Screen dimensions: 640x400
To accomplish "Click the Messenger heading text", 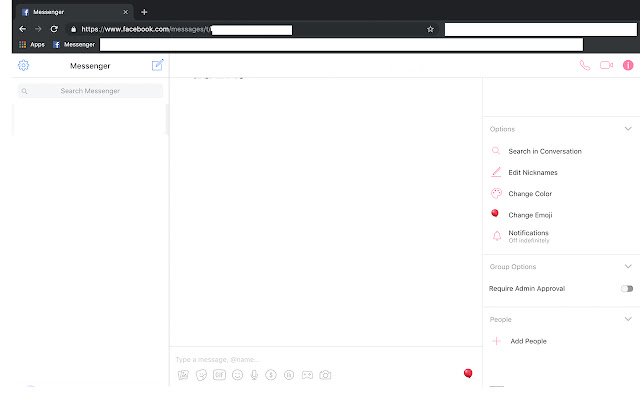I will click(x=90, y=66).
